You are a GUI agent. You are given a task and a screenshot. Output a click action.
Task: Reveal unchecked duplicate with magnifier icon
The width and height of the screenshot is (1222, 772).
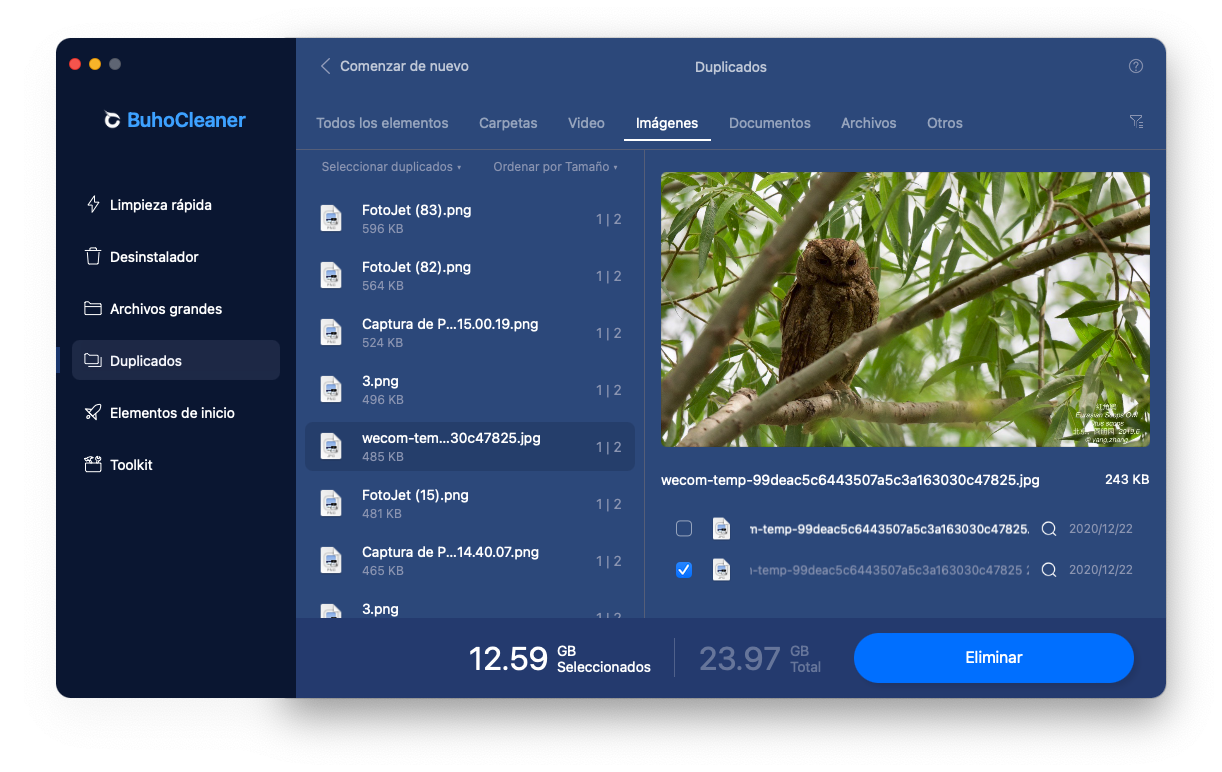pyautogui.click(x=1049, y=528)
